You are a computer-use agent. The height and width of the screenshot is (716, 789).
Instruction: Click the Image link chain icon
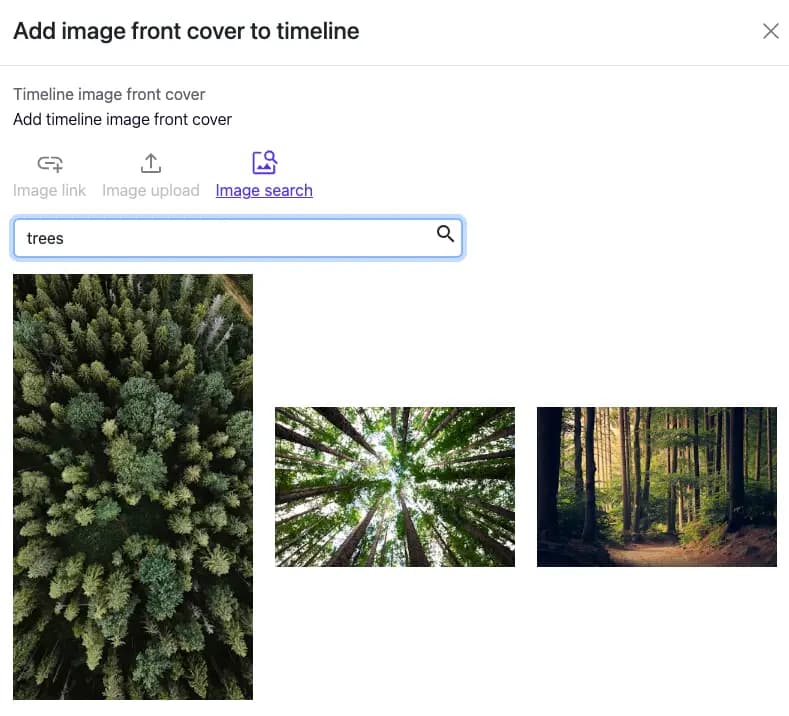[50, 163]
